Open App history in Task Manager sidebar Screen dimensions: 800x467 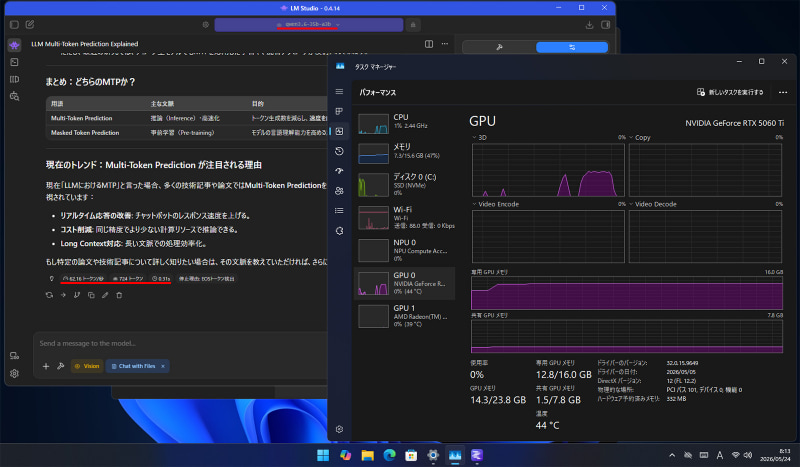(339, 151)
